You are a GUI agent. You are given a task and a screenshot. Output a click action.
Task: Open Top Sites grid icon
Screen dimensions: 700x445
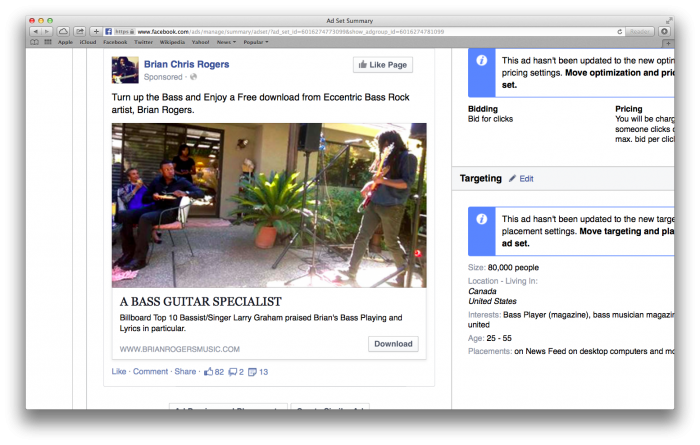coord(48,42)
